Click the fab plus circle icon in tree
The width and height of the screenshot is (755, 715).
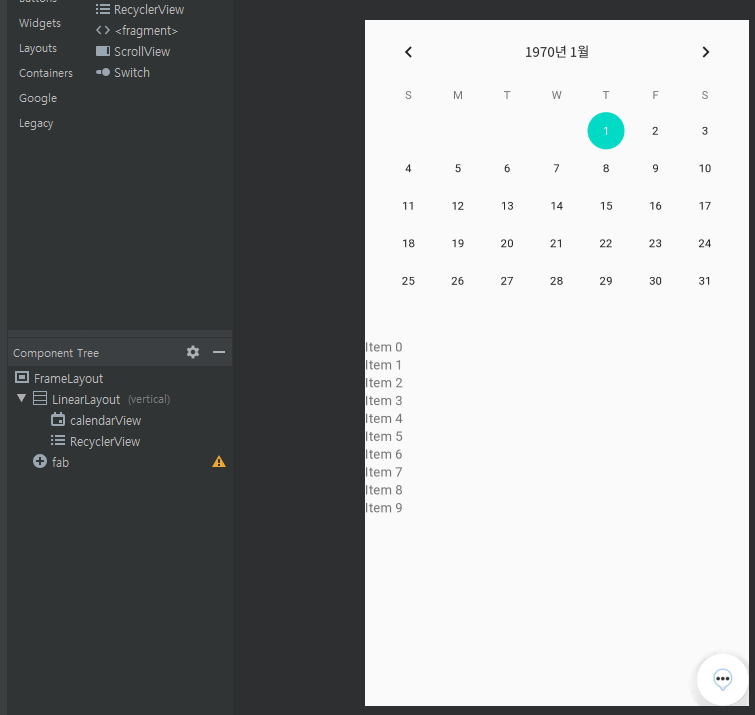tap(40, 461)
